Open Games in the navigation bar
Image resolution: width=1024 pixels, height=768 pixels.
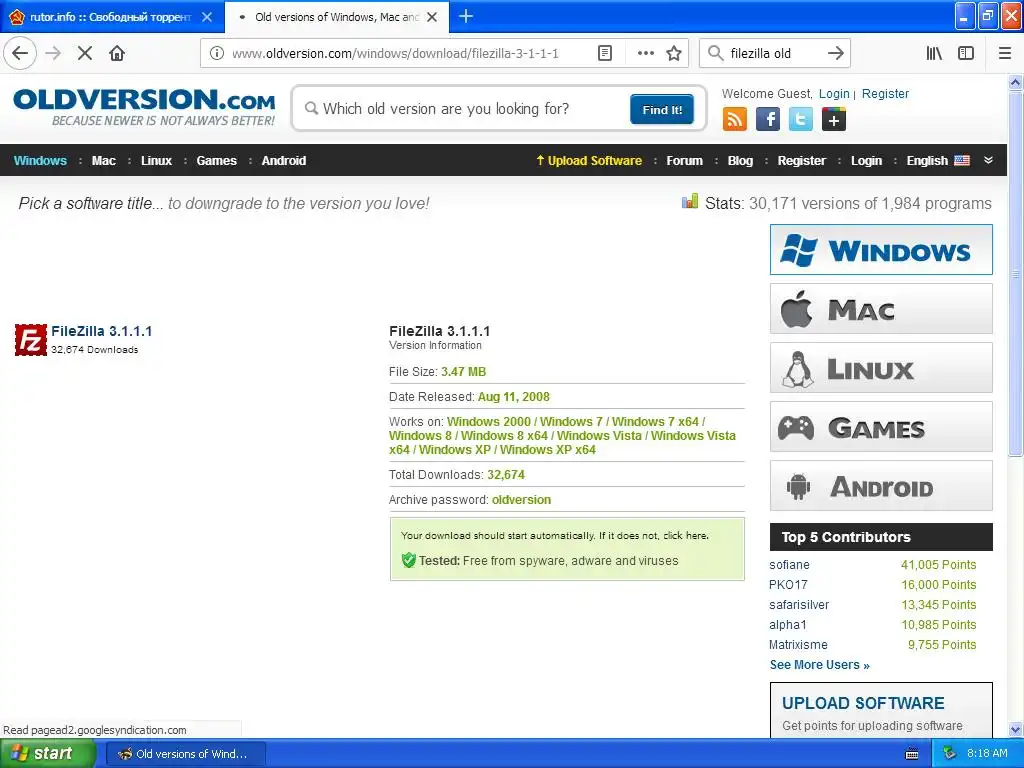pyautogui.click(x=216, y=161)
